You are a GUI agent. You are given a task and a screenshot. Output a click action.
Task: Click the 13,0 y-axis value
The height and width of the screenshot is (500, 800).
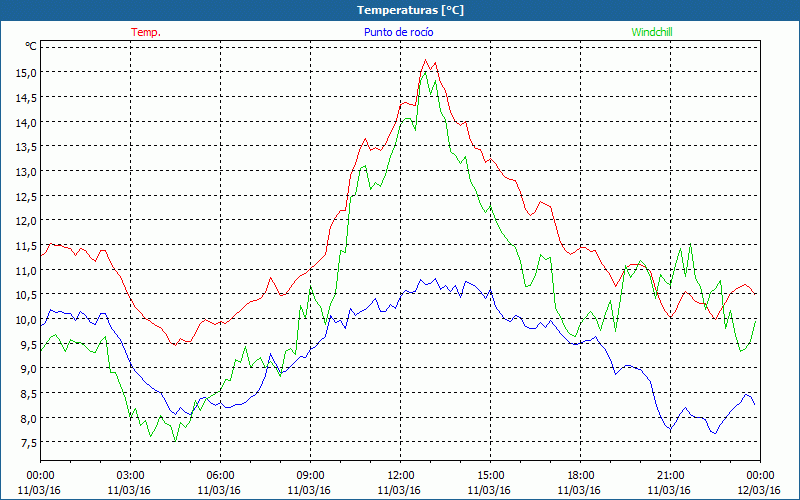coord(26,171)
